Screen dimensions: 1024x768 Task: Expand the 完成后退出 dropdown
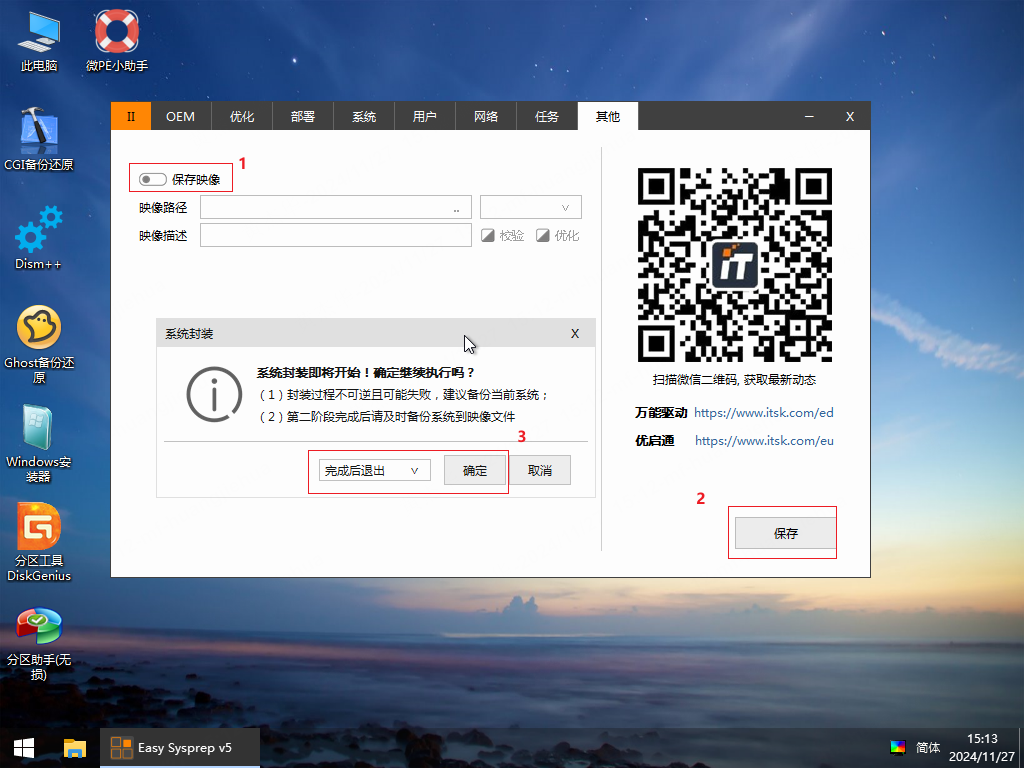374,470
